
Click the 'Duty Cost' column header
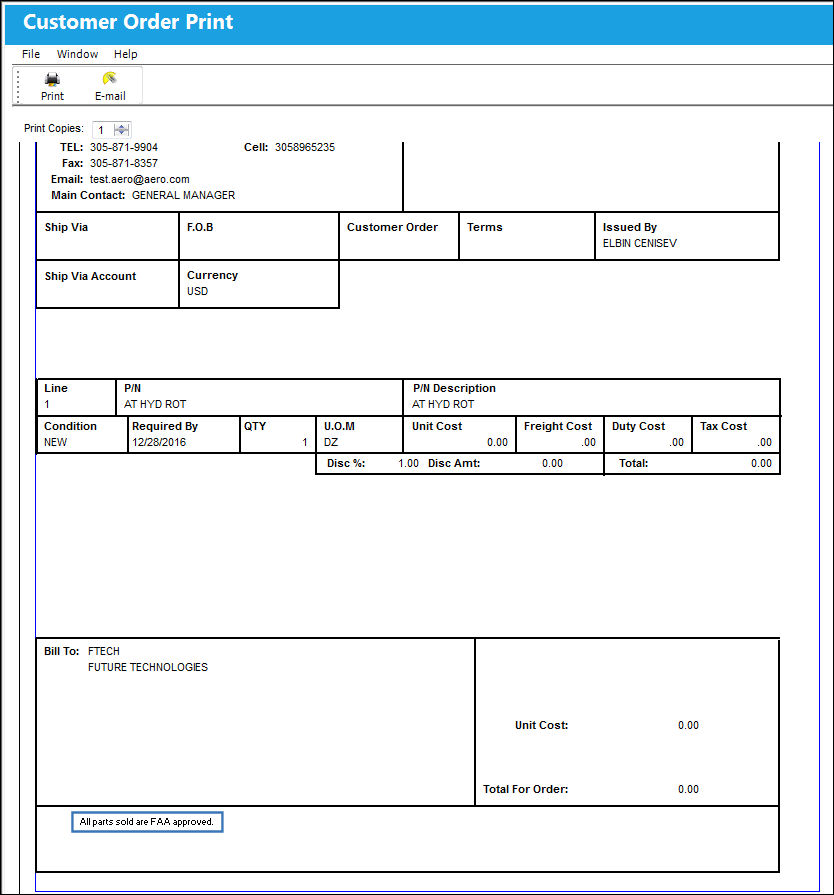coord(639,426)
